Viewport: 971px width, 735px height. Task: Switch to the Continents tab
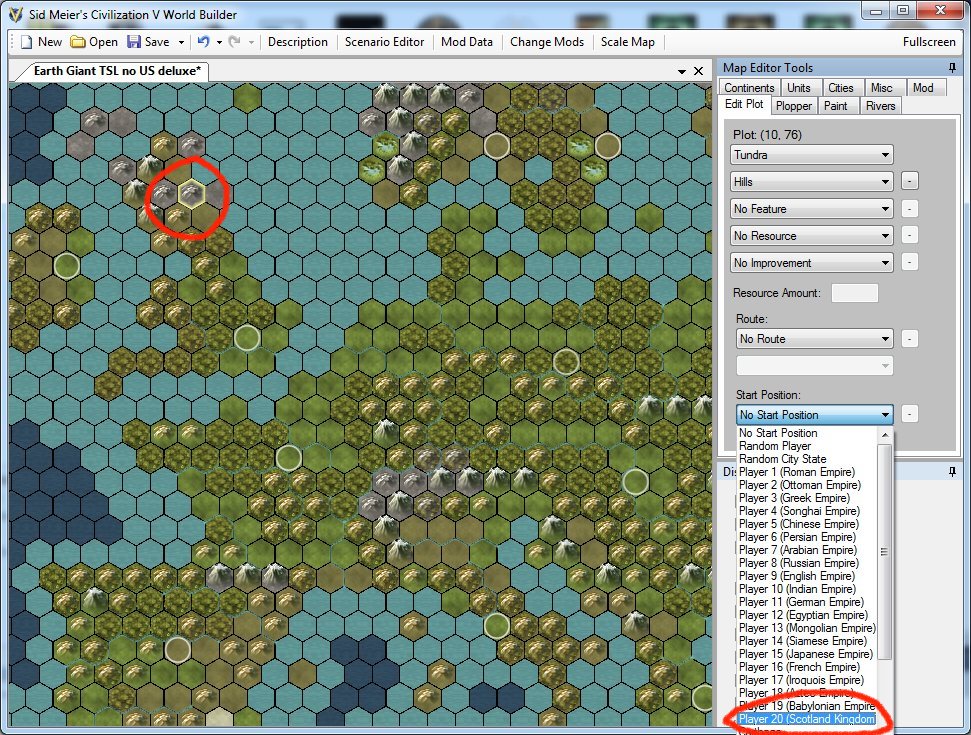[x=749, y=88]
